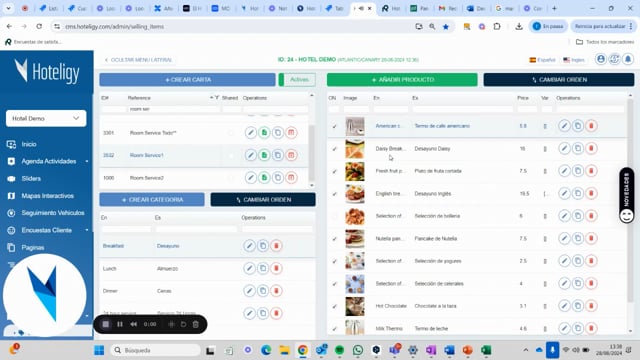Open the notifications bell icon
This screenshot has height=360, width=640.
tap(628, 59)
